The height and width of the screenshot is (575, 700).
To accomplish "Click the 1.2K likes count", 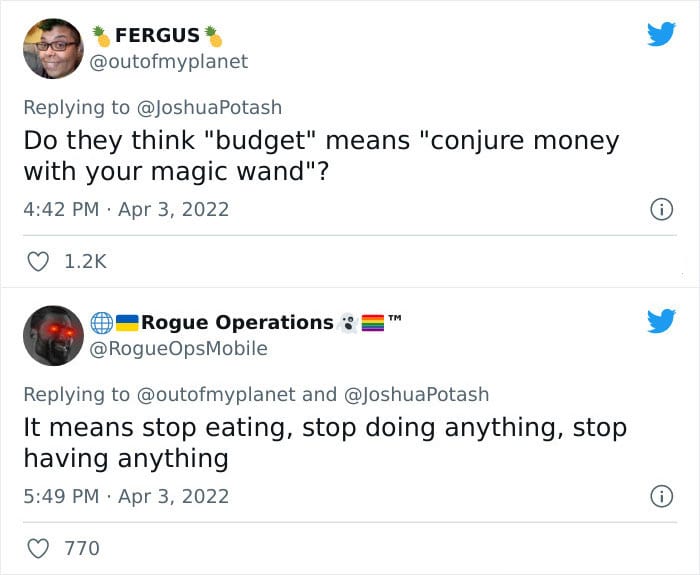I will pos(86,262).
